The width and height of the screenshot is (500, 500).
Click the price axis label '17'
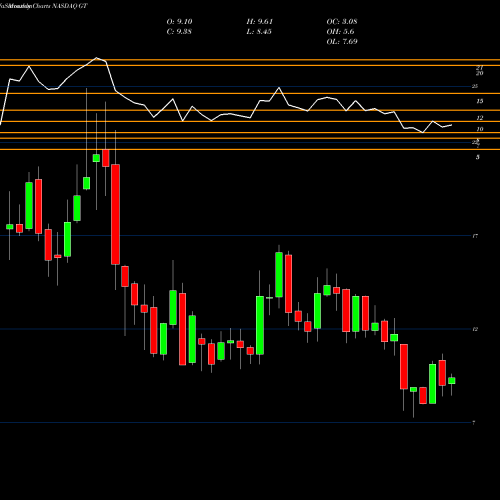click(475, 236)
